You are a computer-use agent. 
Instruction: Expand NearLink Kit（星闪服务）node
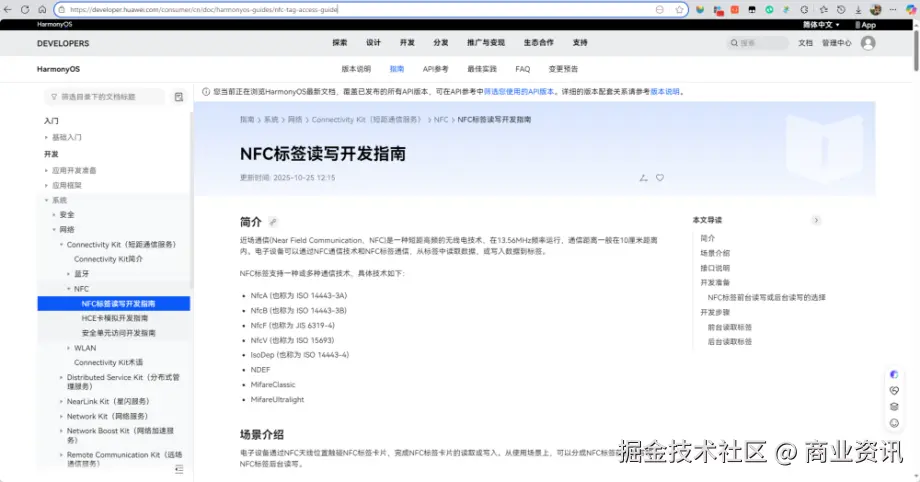tap(61, 402)
